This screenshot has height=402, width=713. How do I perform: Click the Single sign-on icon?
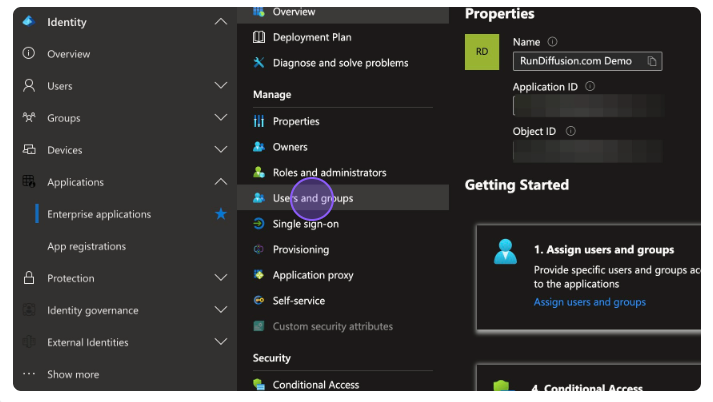[259, 224]
